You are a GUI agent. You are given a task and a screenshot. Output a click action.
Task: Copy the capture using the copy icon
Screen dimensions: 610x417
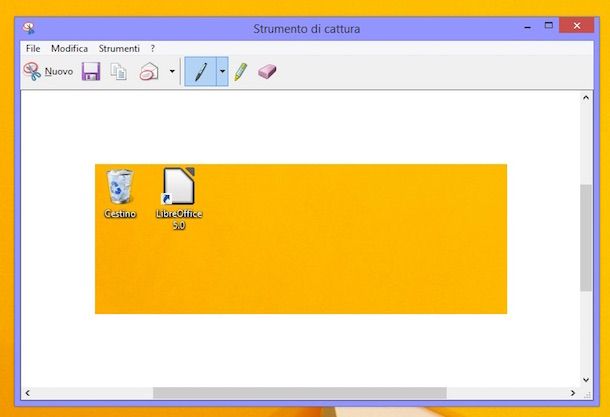(x=119, y=72)
